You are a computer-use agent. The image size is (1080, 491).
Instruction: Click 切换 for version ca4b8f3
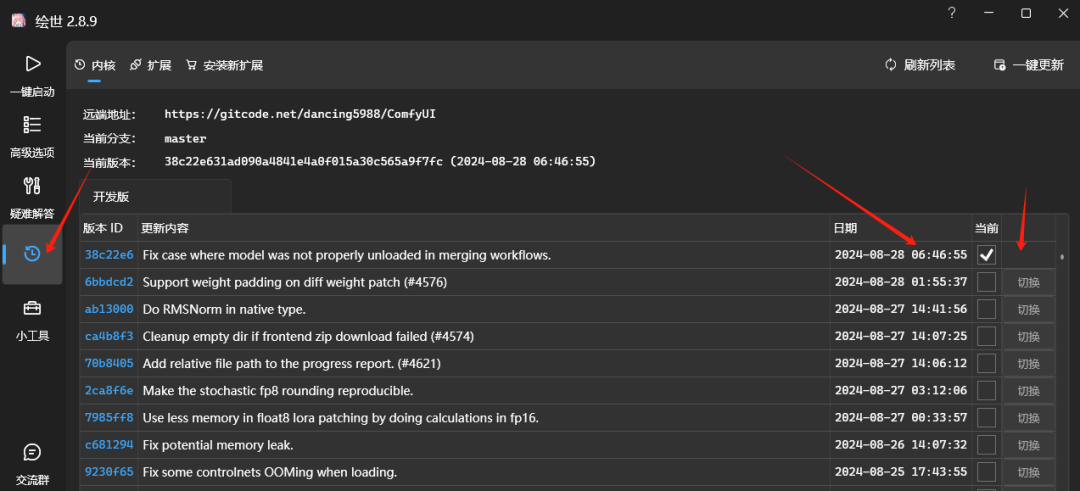point(1028,337)
